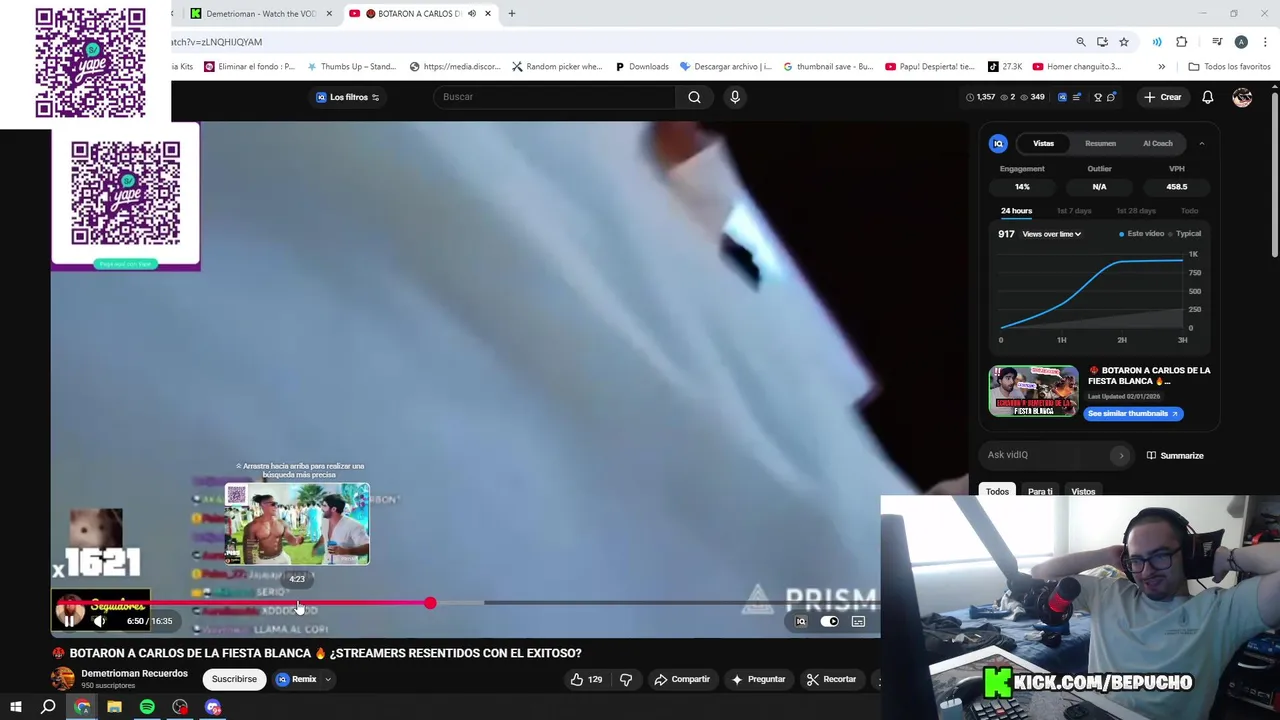
Task: Click the Chrome zoom magnifier in address bar
Action: click(1081, 42)
